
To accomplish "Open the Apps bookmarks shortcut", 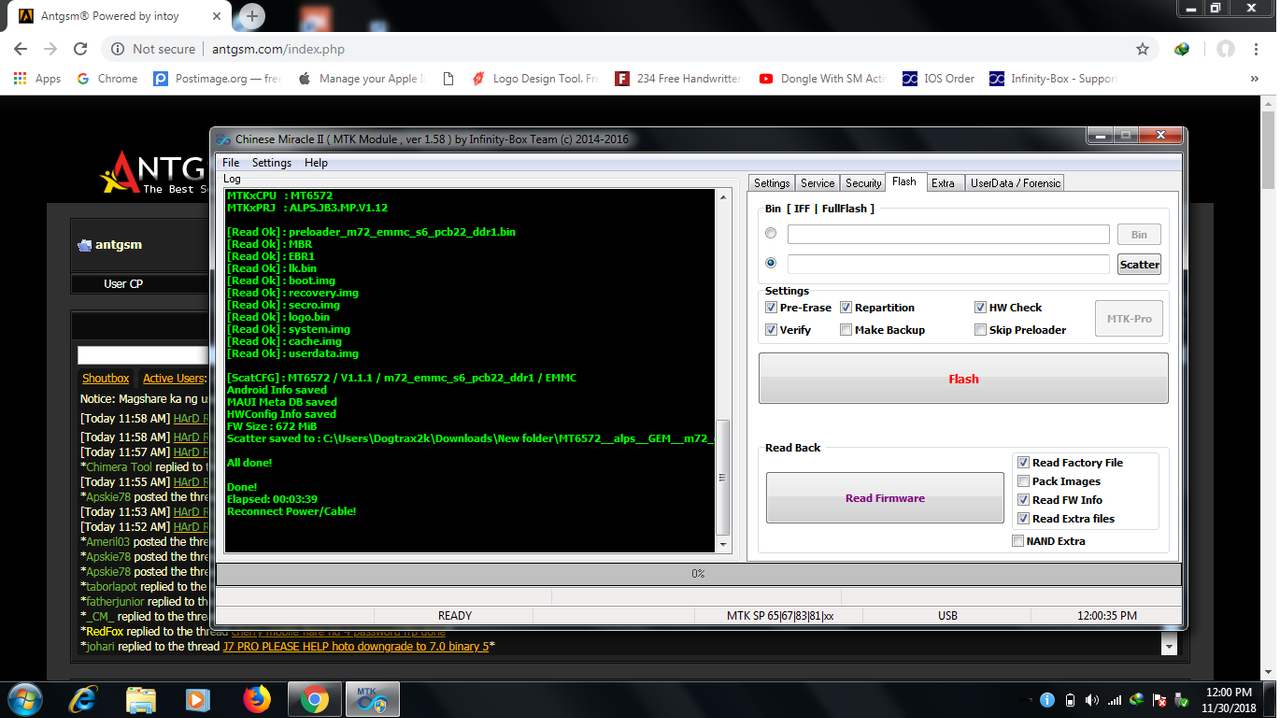I will (37, 78).
